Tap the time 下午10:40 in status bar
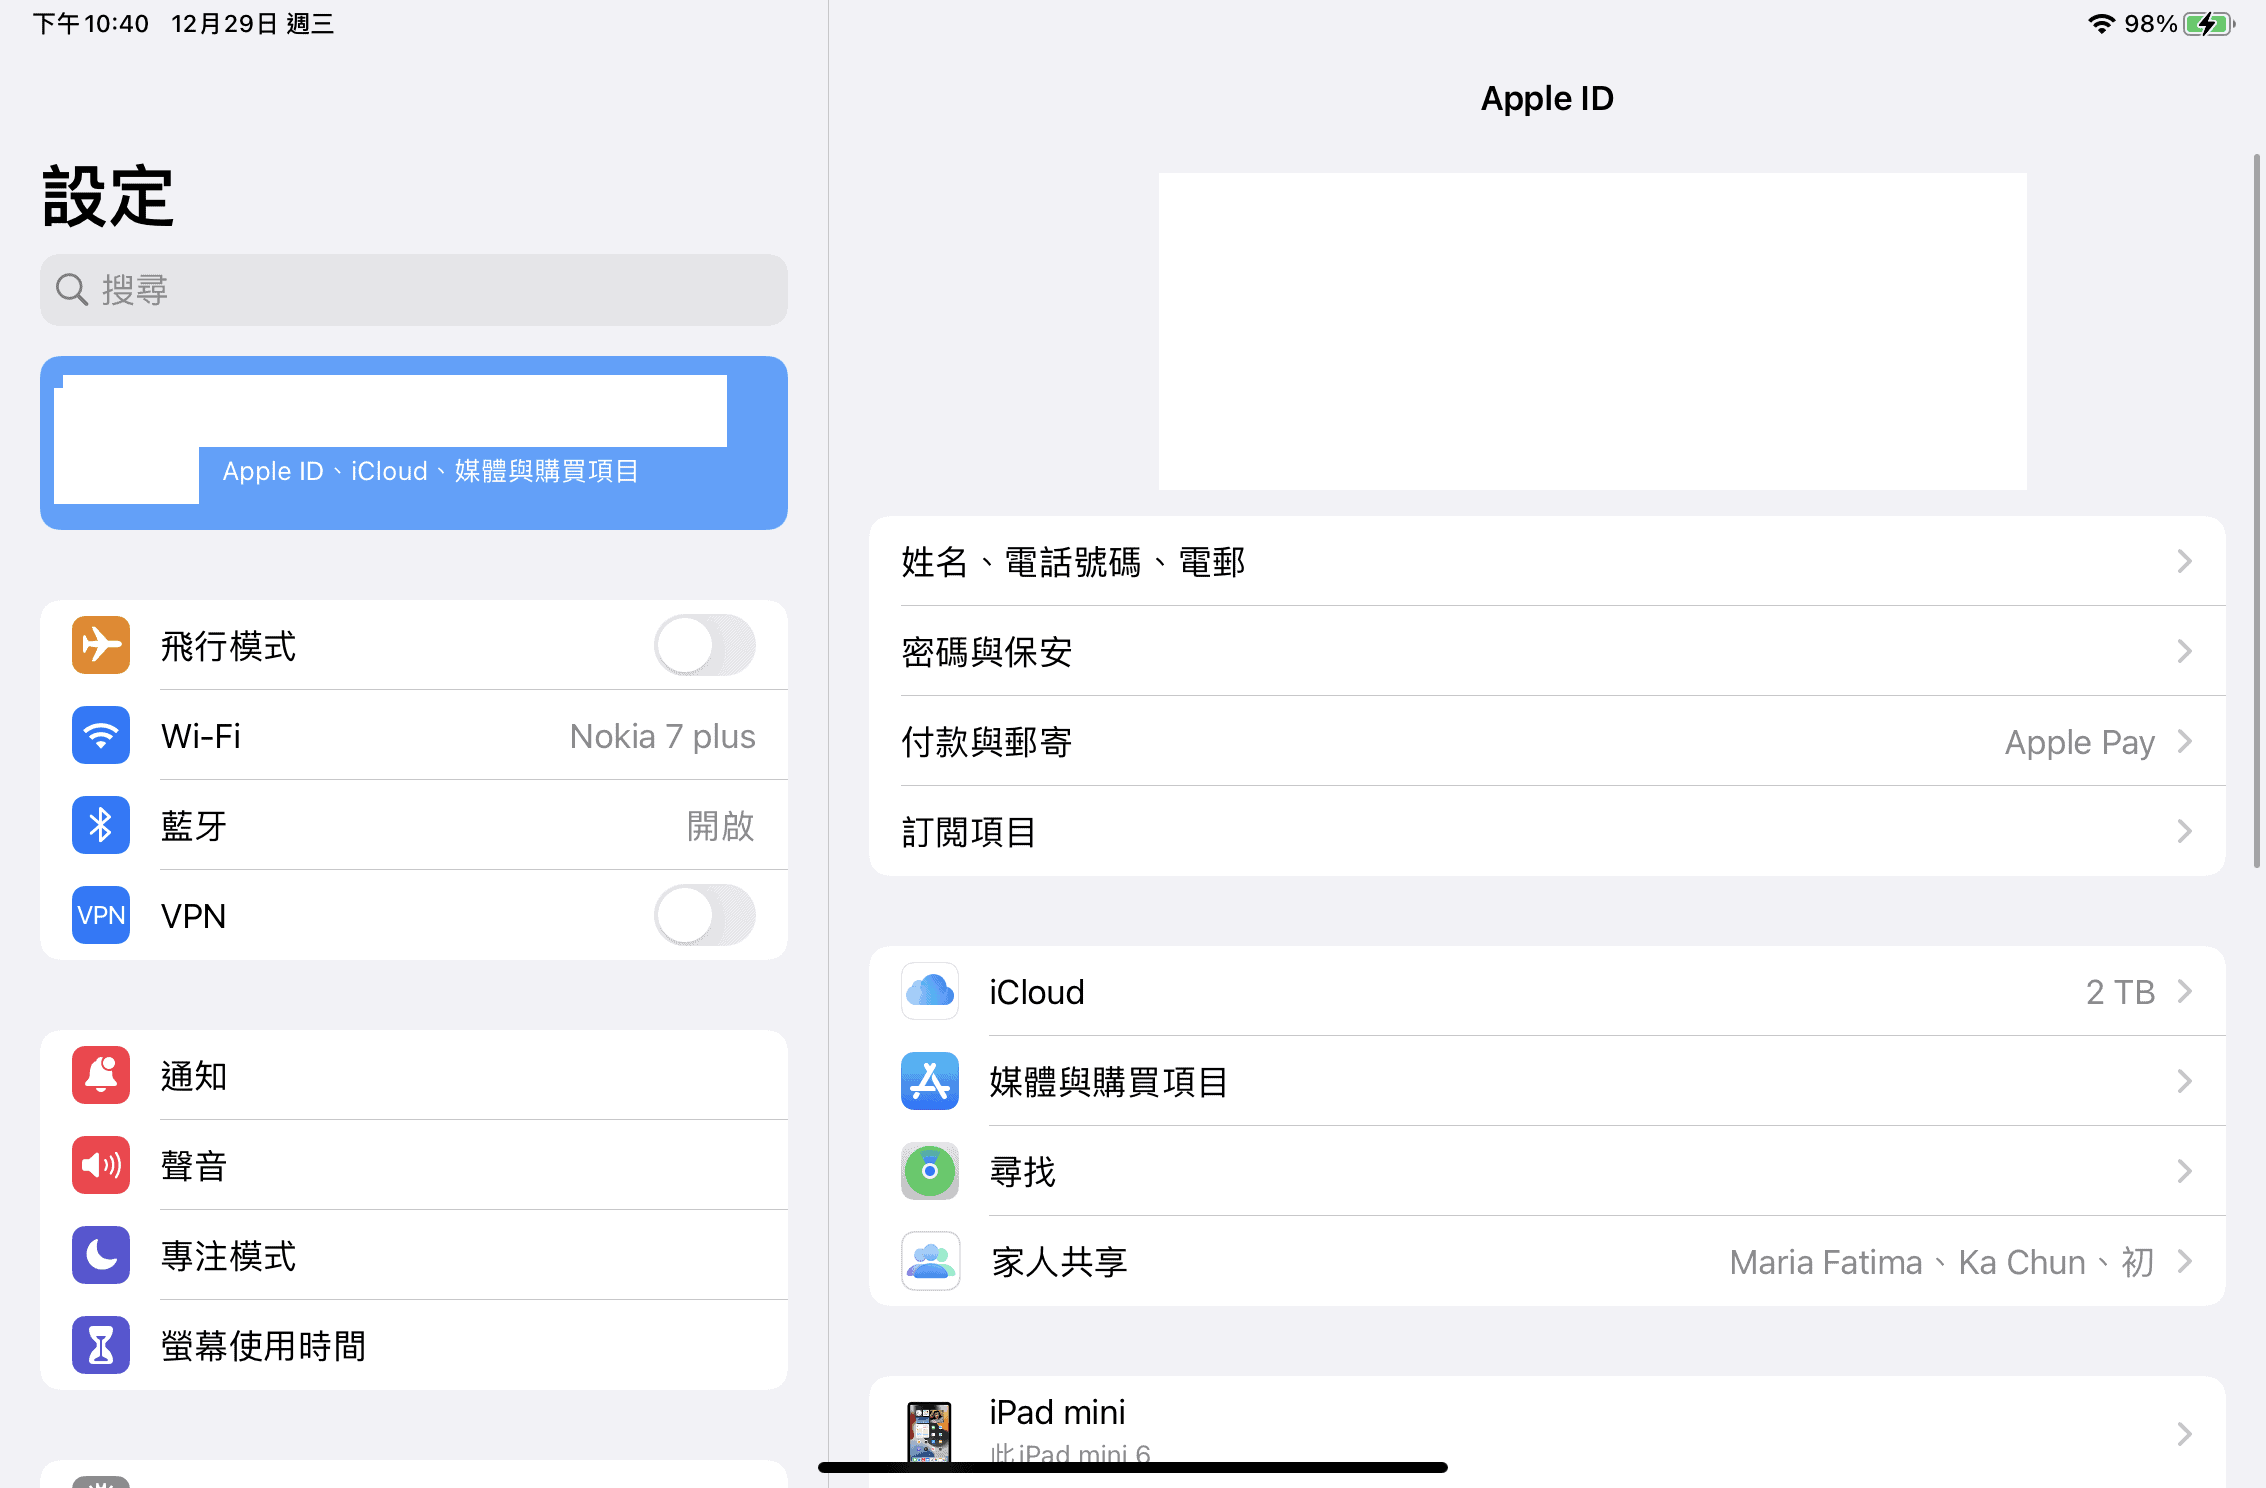The image size is (2266, 1488). coord(91,23)
